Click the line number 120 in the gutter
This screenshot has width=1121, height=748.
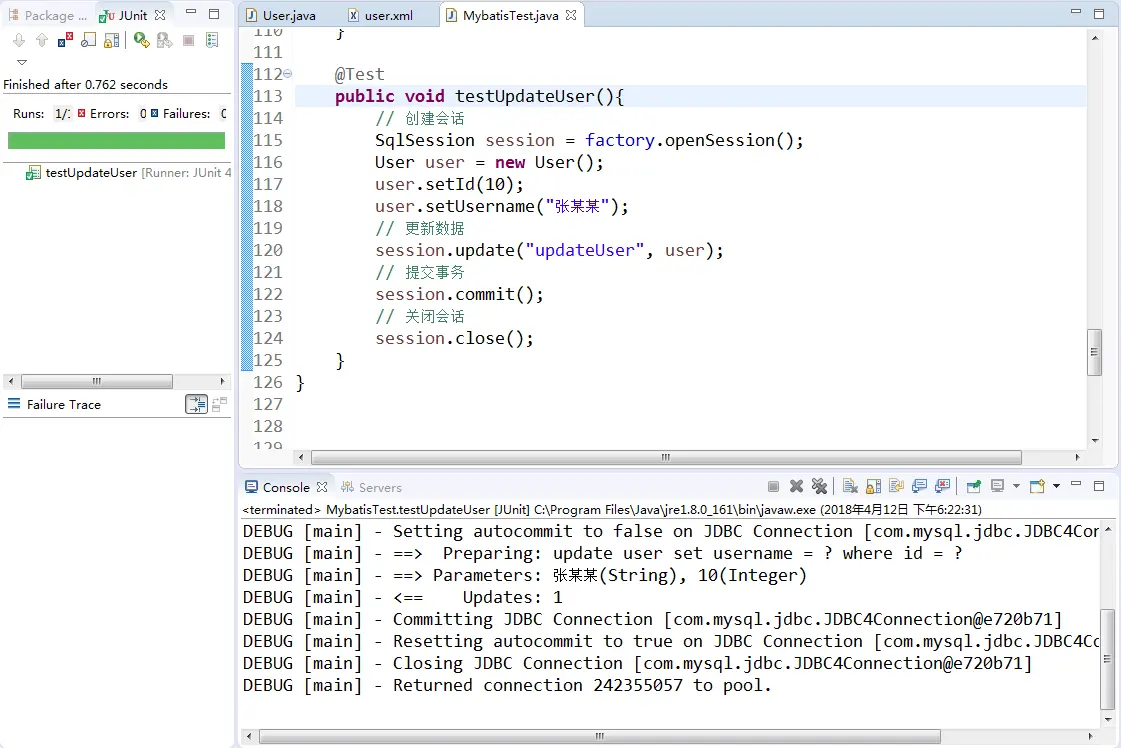(x=268, y=250)
